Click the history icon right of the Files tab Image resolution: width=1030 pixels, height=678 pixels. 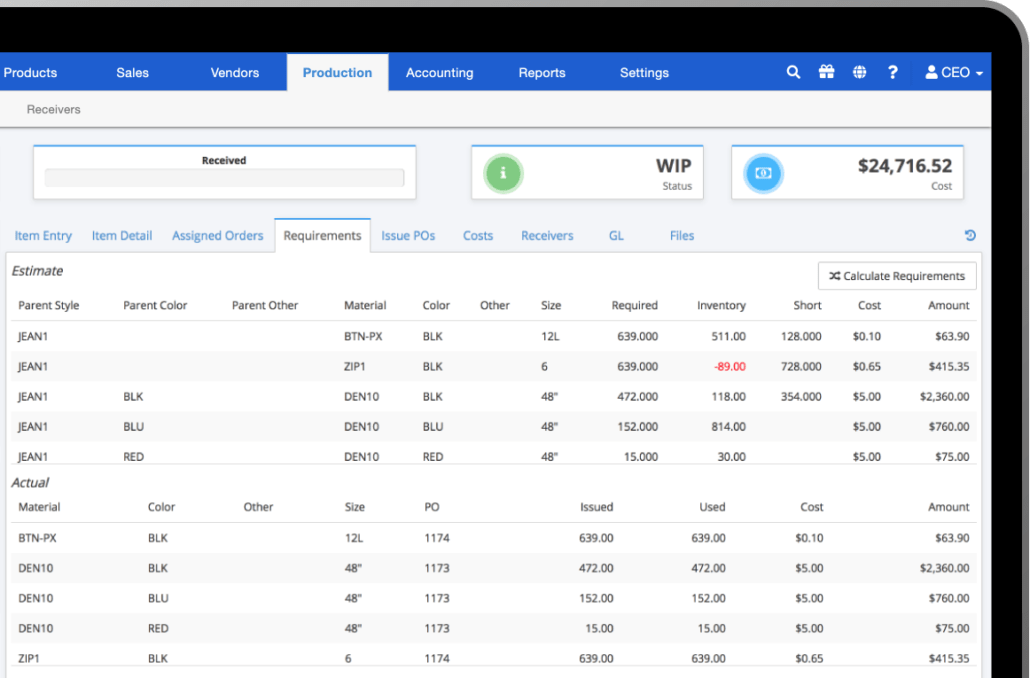pyautogui.click(x=968, y=235)
